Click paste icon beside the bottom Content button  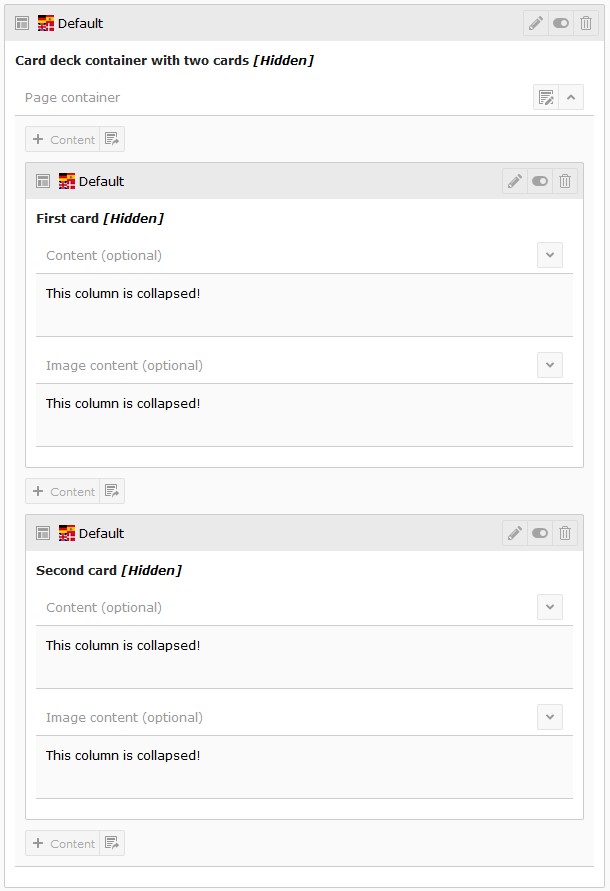pos(112,843)
